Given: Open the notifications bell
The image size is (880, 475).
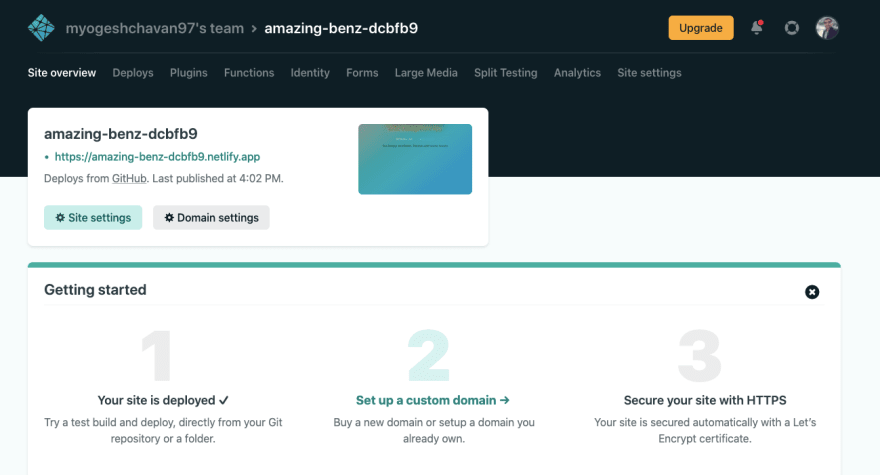Looking at the screenshot, I should tap(757, 28).
